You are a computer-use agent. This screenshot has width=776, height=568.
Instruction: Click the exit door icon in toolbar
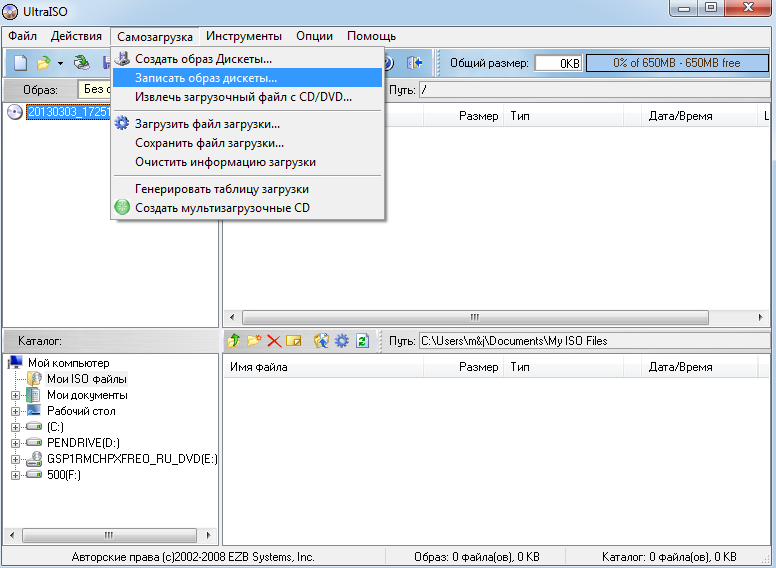click(414, 63)
